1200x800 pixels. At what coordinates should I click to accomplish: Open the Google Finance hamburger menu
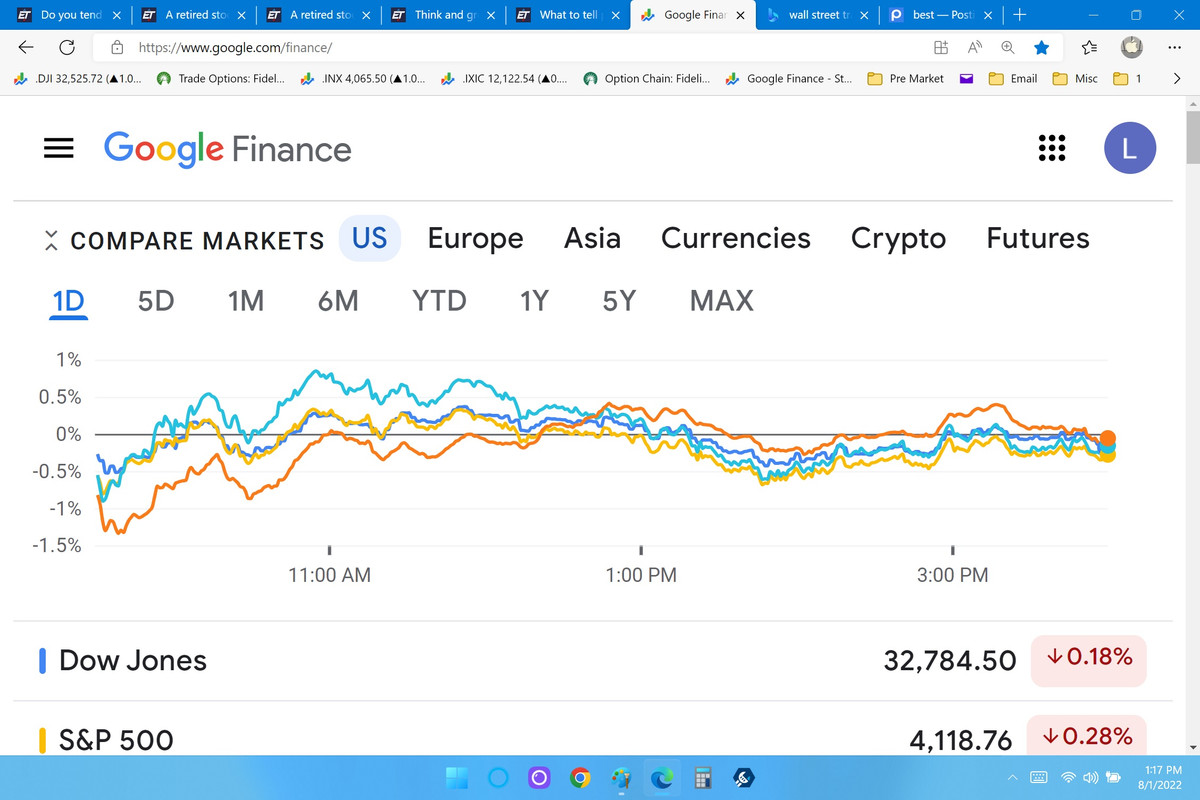point(60,149)
